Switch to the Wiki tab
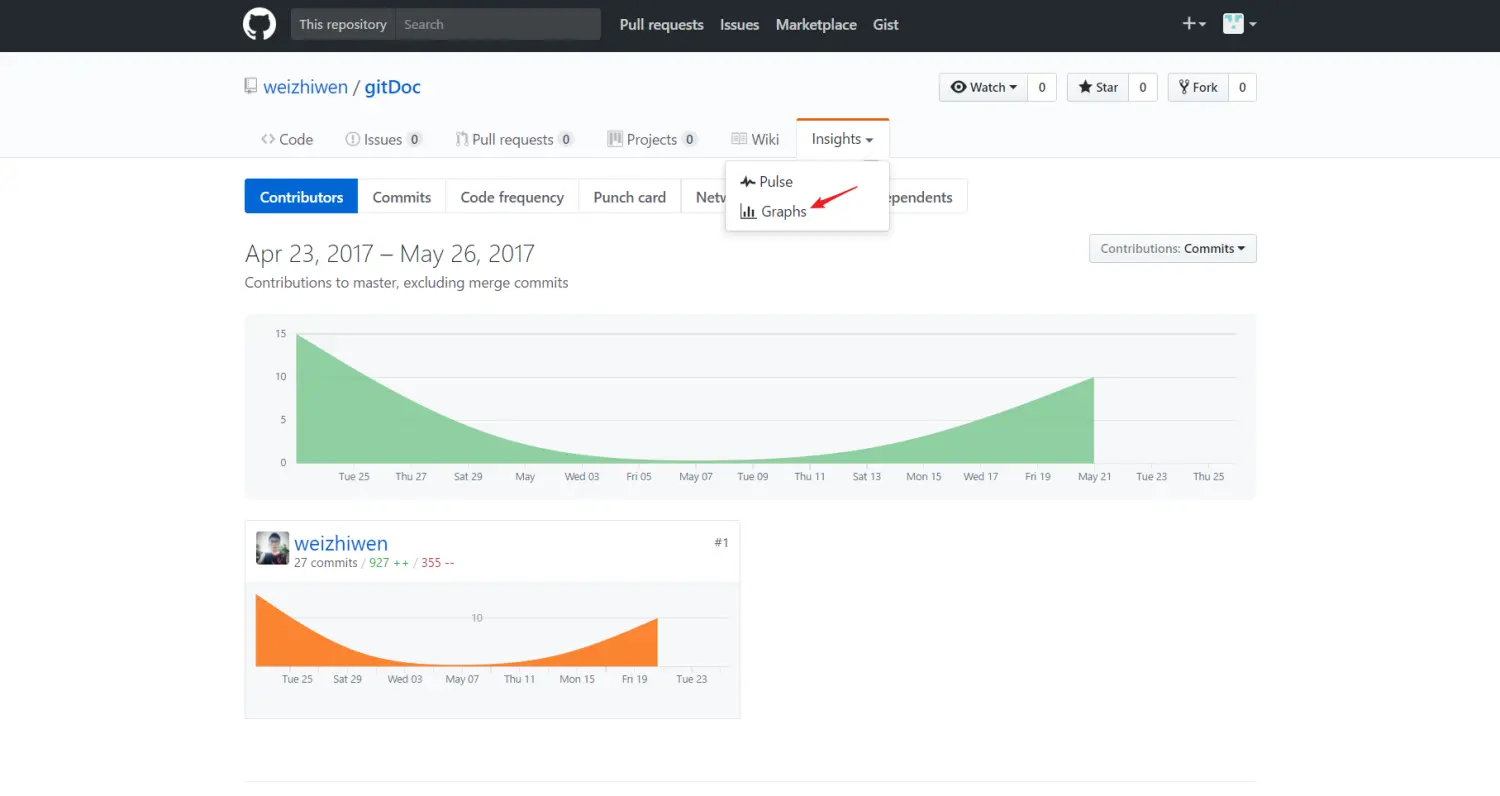The height and width of the screenshot is (796, 1500). (755, 139)
